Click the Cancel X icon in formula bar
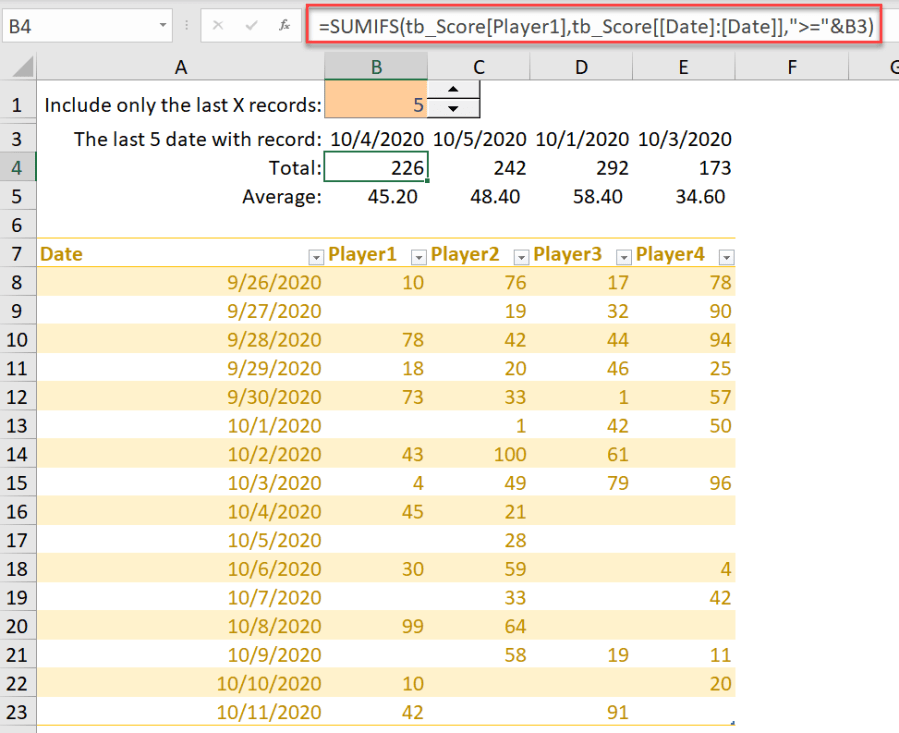899x733 pixels. point(219,26)
